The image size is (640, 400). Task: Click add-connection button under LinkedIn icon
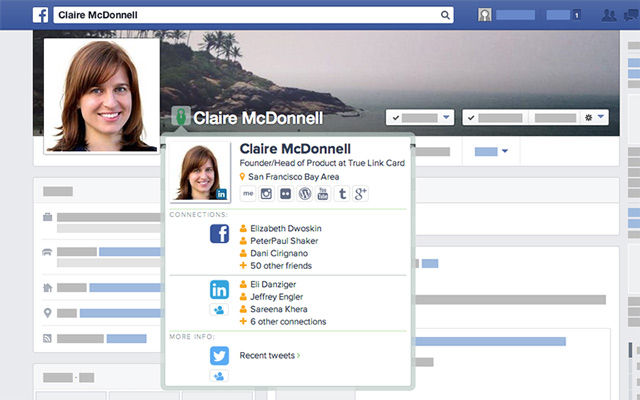pos(219,310)
